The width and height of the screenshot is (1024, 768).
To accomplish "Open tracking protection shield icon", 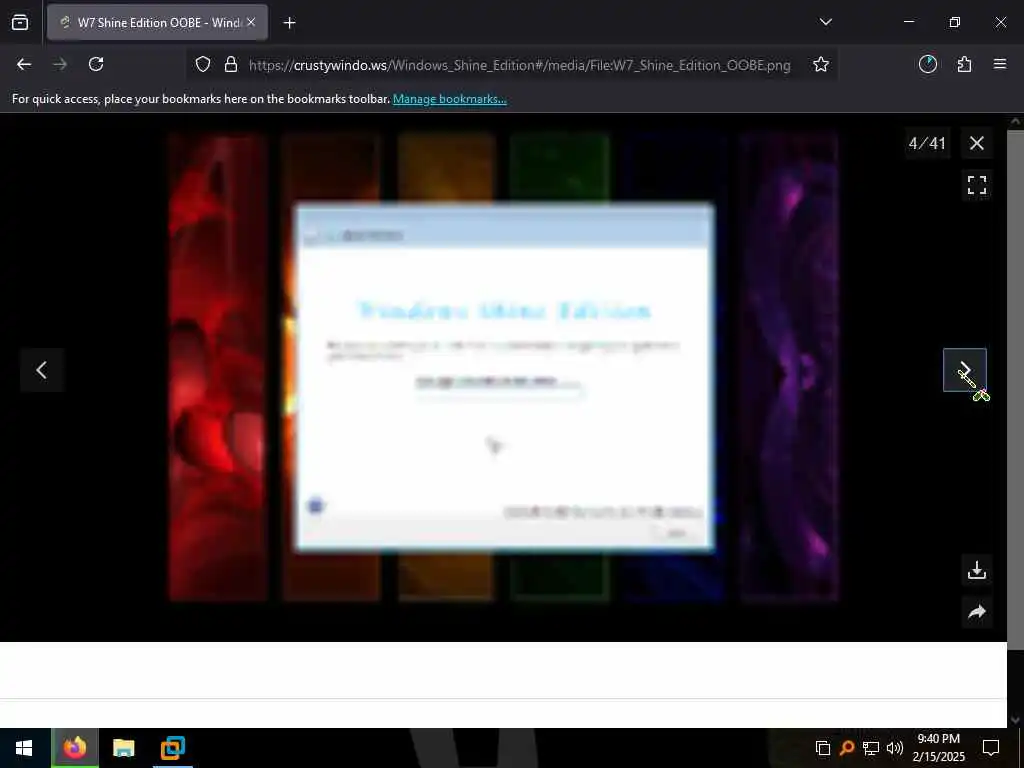I will point(203,65).
